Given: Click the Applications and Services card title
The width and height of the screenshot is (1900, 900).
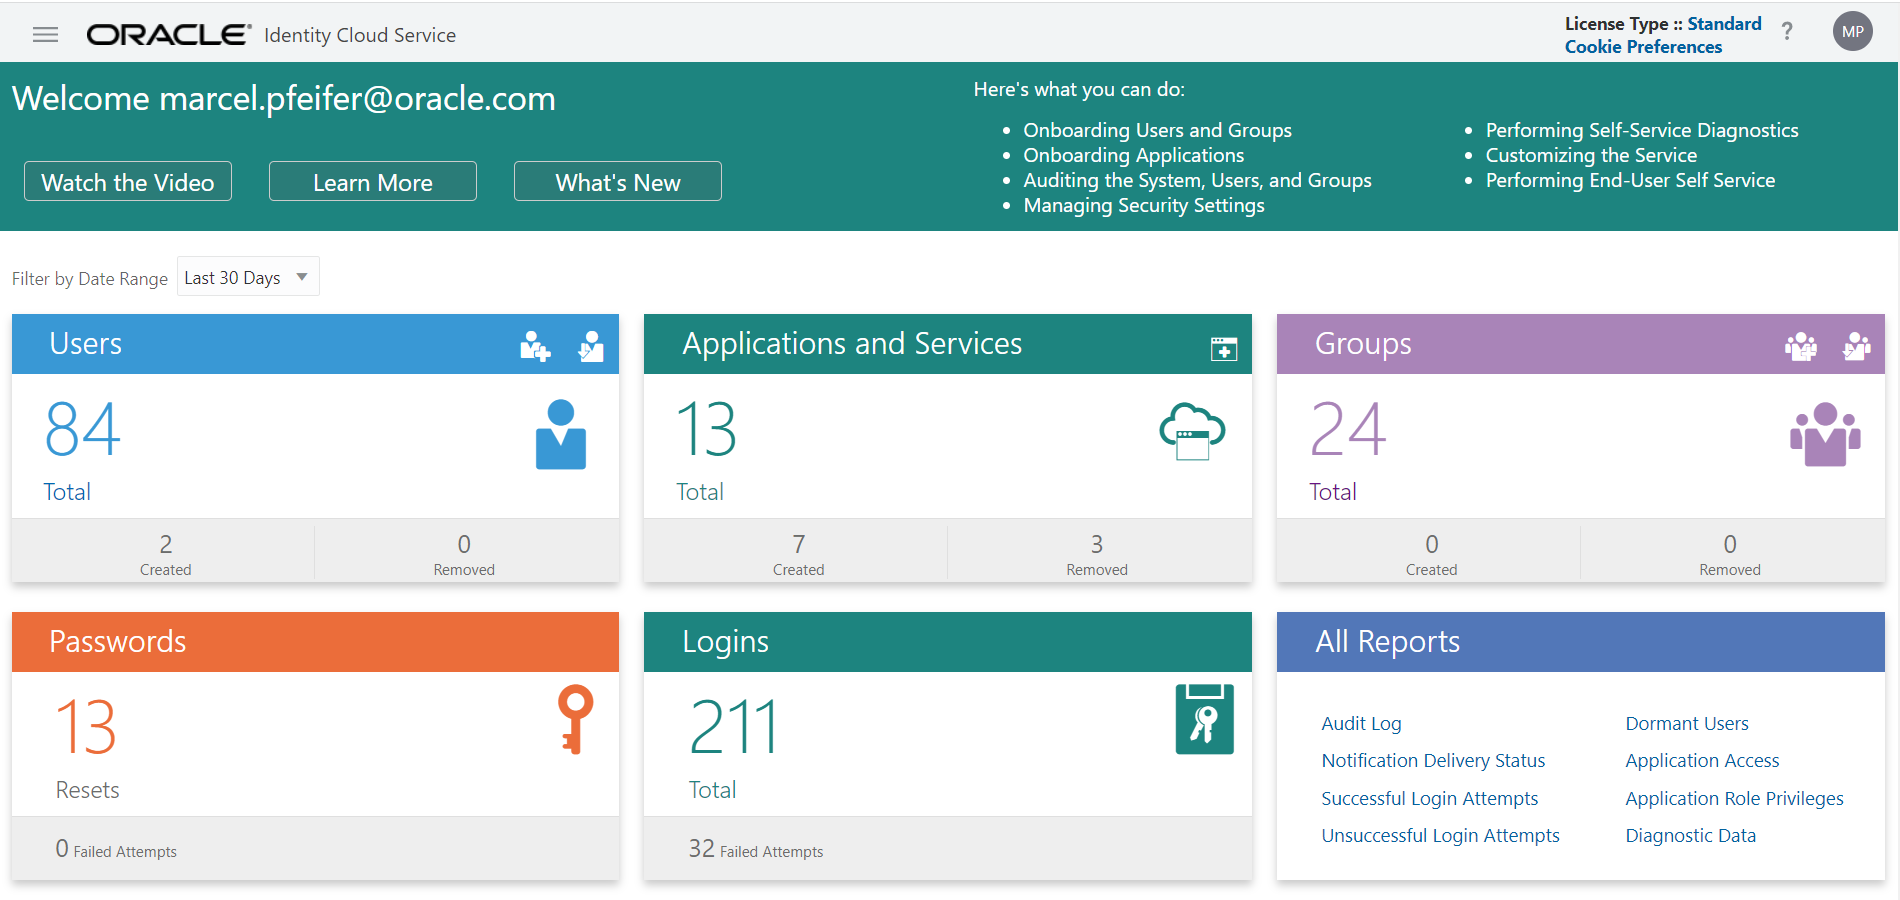Looking at the screenshot, I should click(852, 344).
